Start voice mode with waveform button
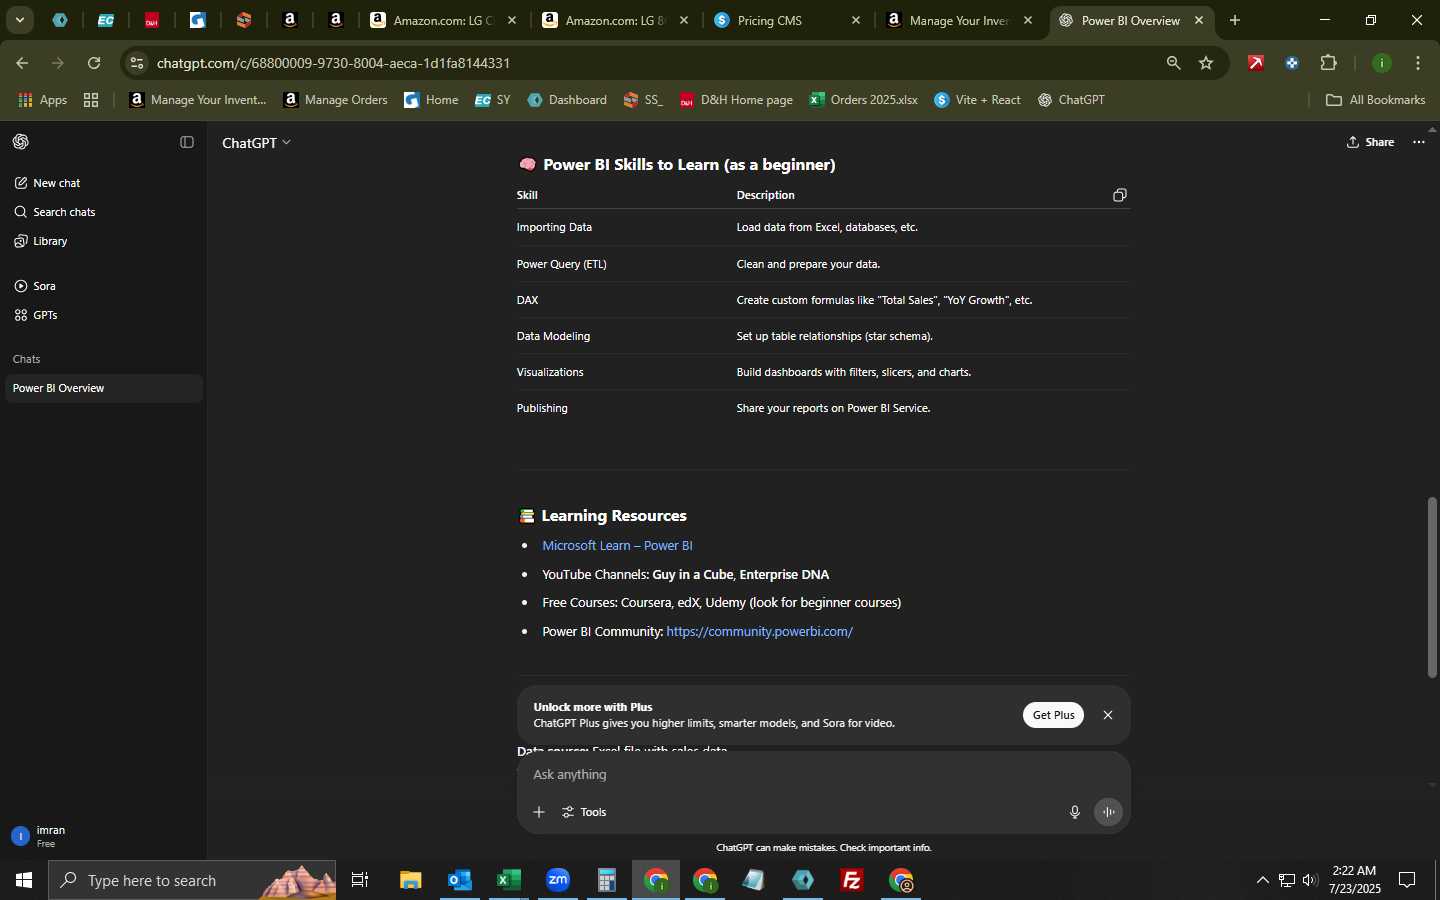Viewport: 1440px width, 900px height. (1108, 812)
